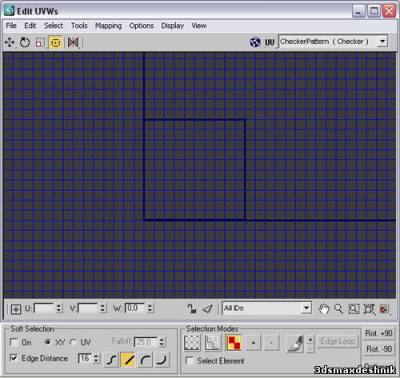
Task: Select the Zoom magnifier tool
Action: 338,309
